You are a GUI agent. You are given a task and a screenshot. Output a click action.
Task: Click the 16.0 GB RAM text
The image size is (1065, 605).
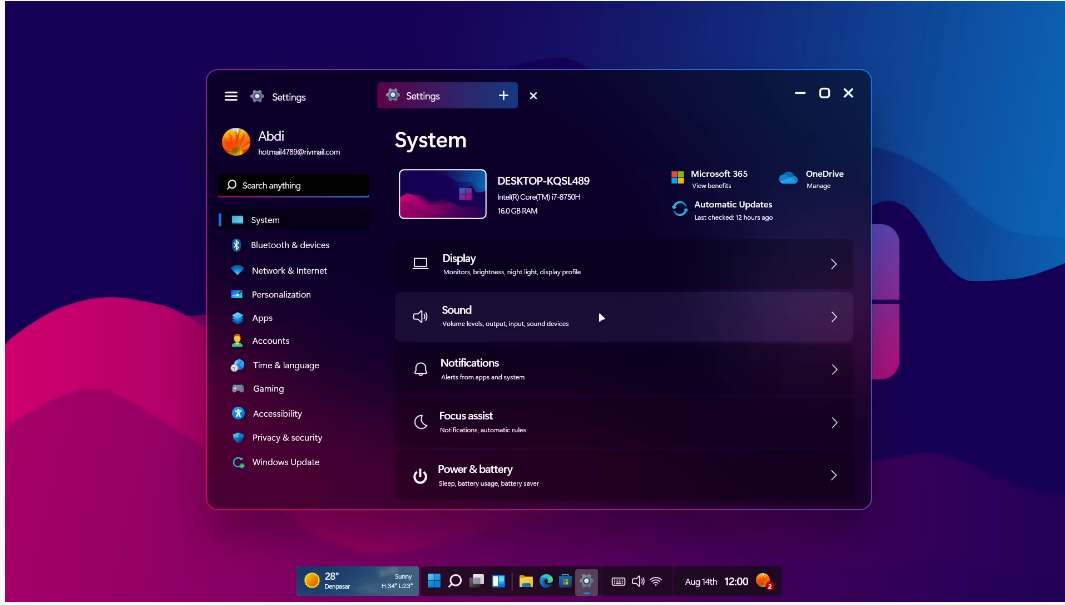click(518, 211)
